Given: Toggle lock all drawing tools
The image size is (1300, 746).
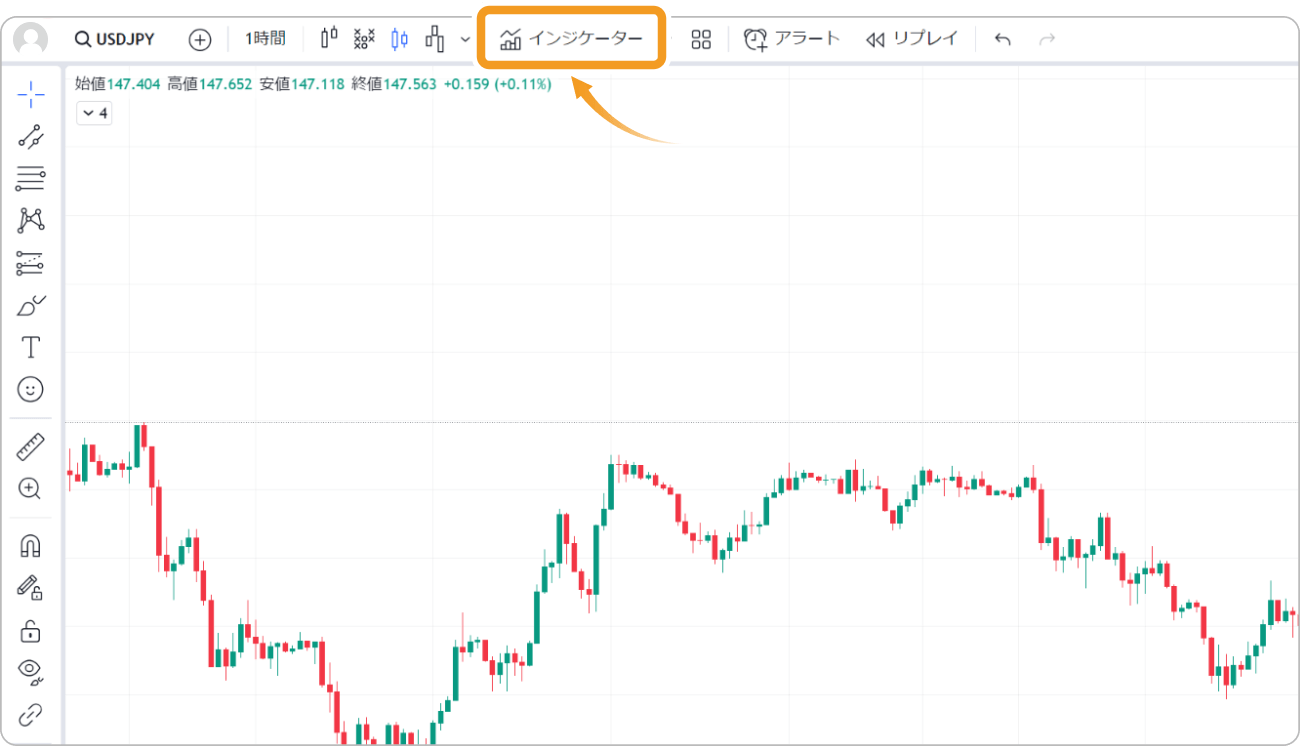Looking at the screenshot, I should (31, 630).
